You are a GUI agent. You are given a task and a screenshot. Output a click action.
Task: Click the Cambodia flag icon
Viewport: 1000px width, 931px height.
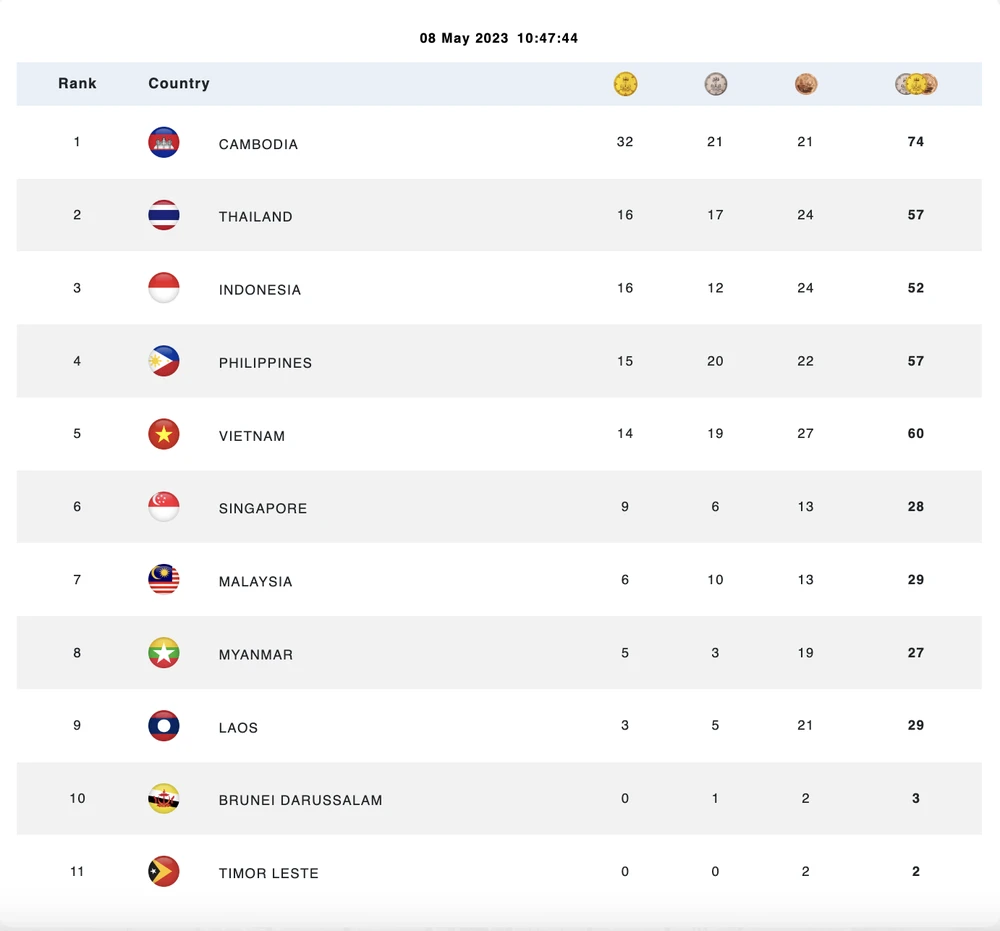(x=164, y=143)
